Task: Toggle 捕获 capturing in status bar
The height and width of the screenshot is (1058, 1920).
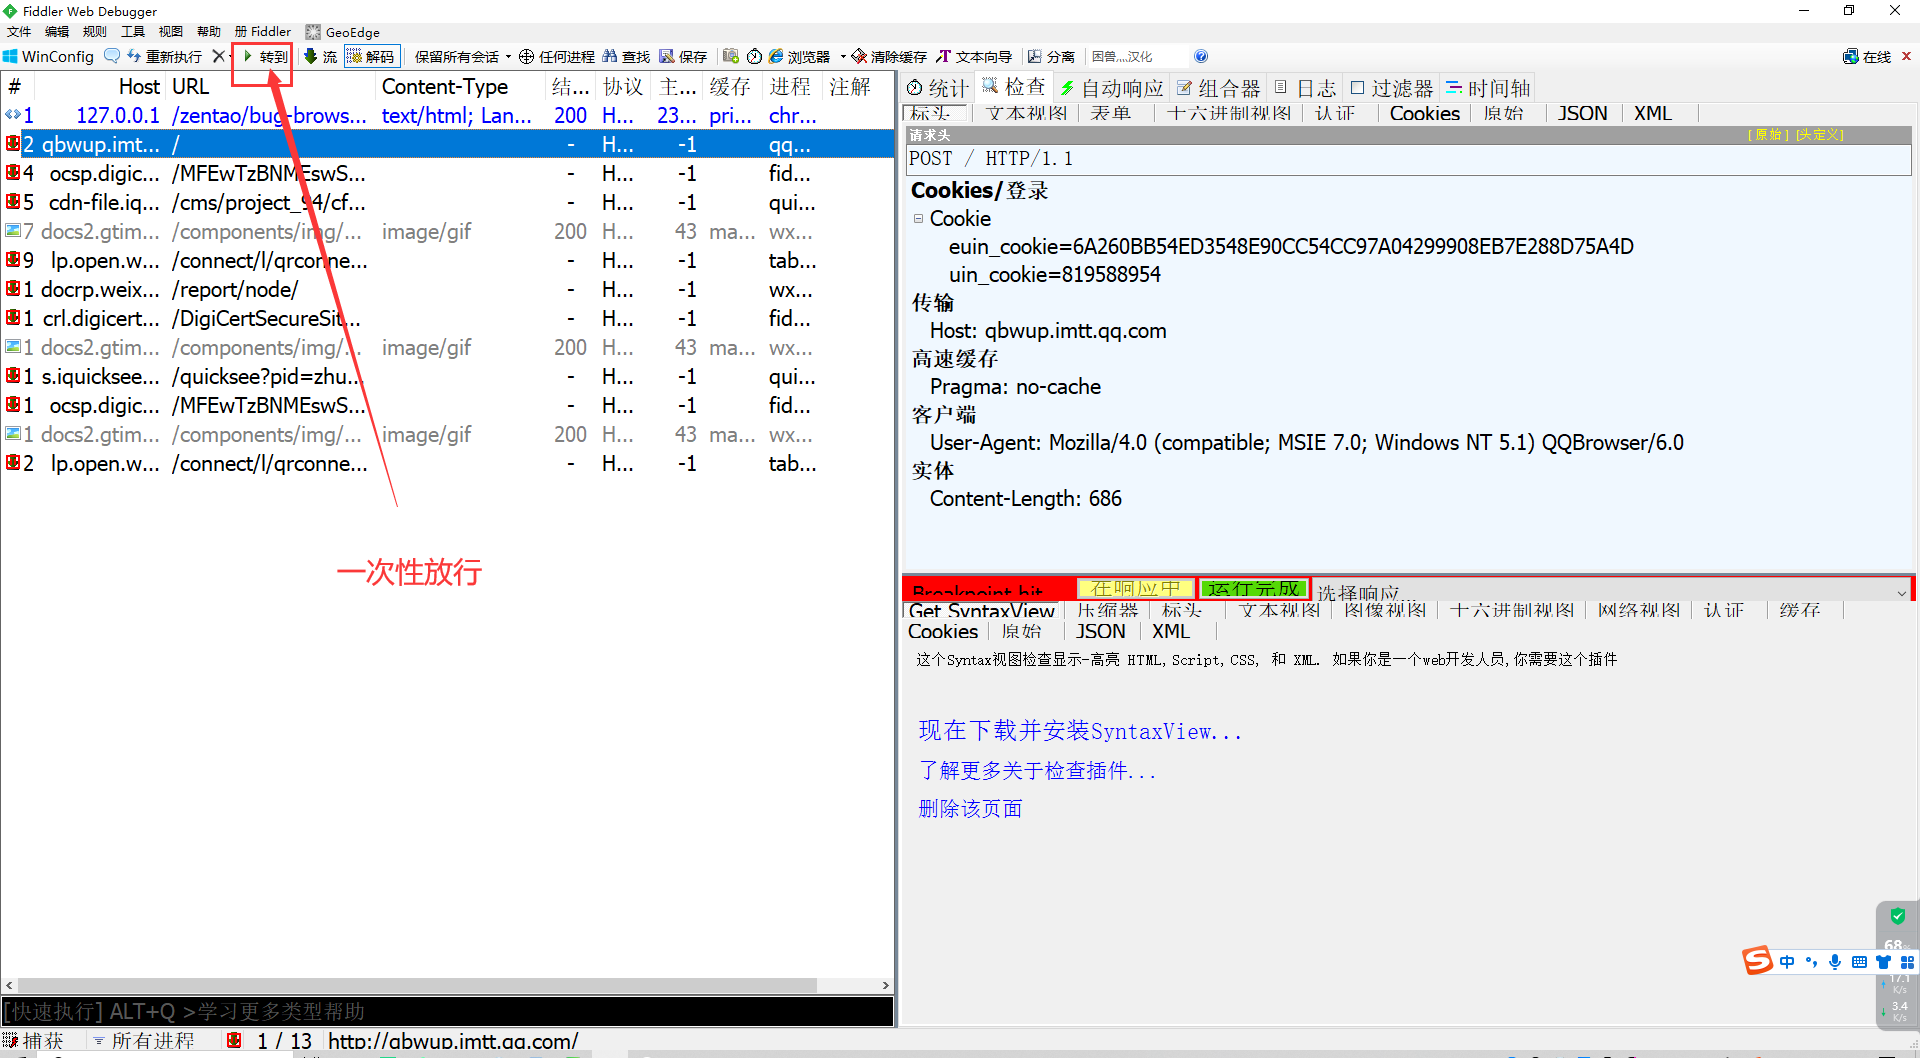Action: coord(34,1041)
